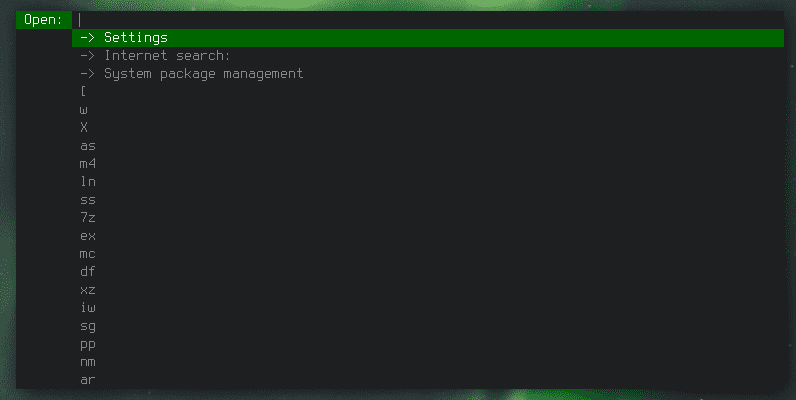Select the "m4" command entry
The image size is (796, 400).
(x=428, y=164)
